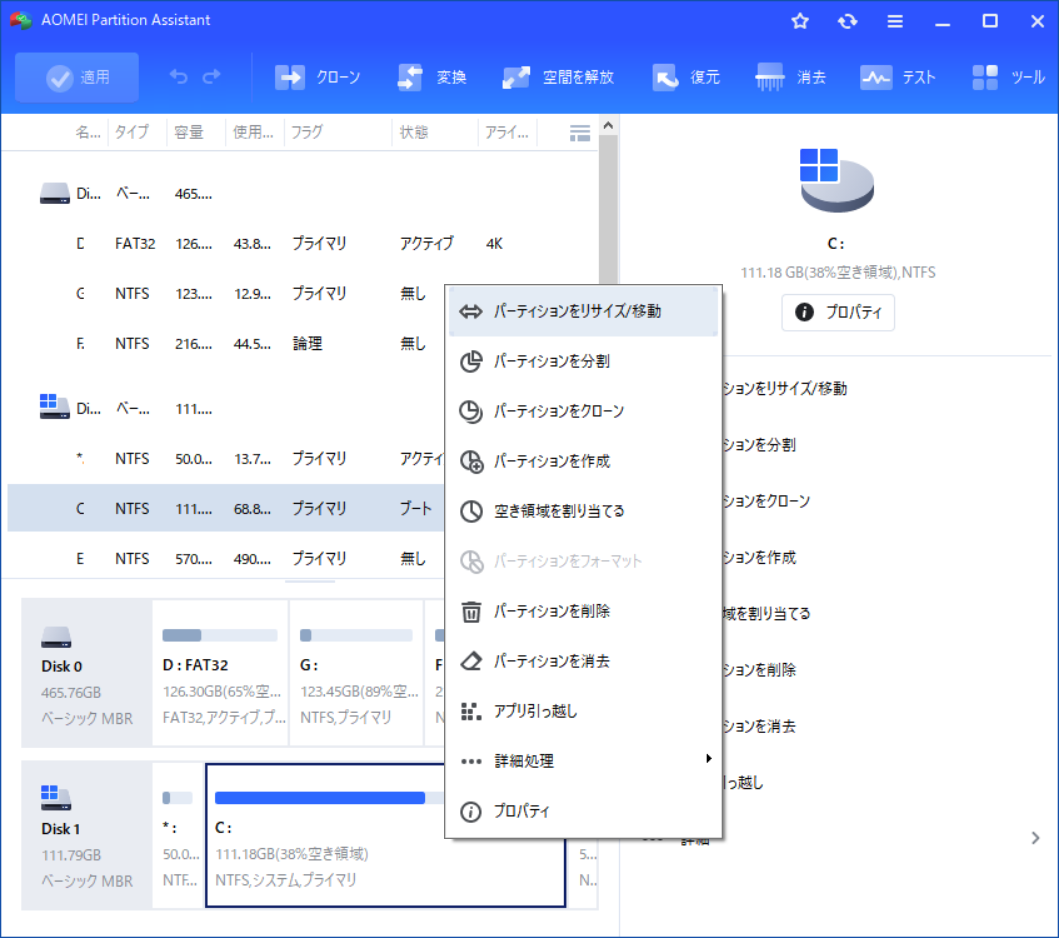Select the first disk row with 465 capacity
This screenshot has height=938, width=1059.
click(301, 194)
